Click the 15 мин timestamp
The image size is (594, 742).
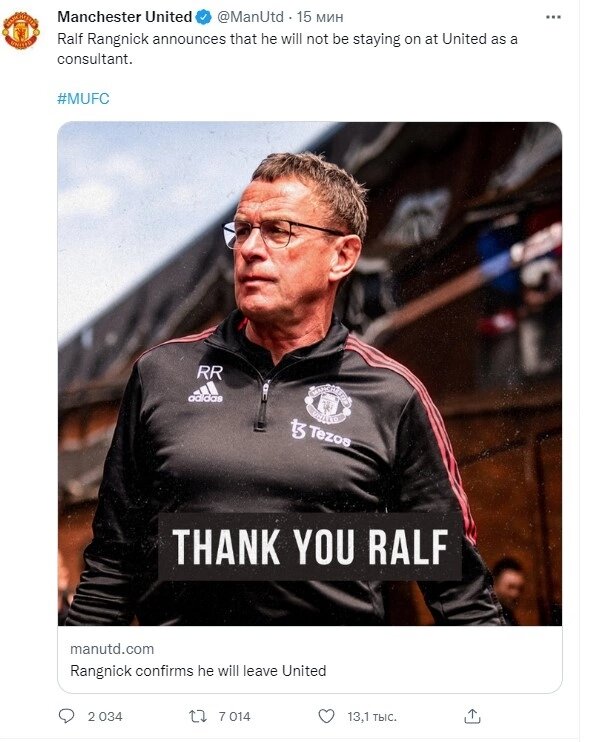pos(320,17)
